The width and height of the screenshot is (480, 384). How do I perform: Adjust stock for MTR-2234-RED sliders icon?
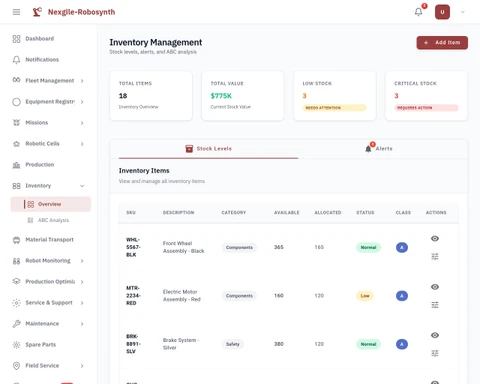[x=435, y=305]
